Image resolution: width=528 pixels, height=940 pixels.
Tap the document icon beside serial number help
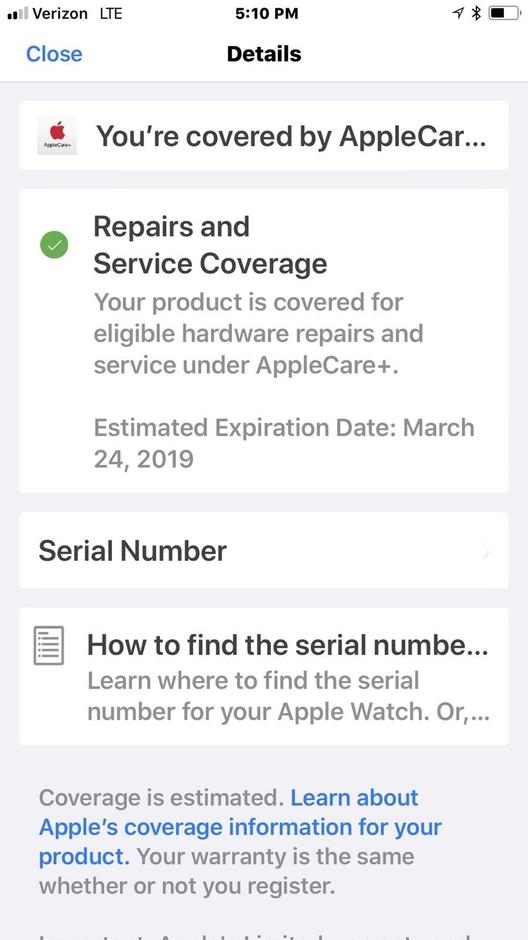49,646
